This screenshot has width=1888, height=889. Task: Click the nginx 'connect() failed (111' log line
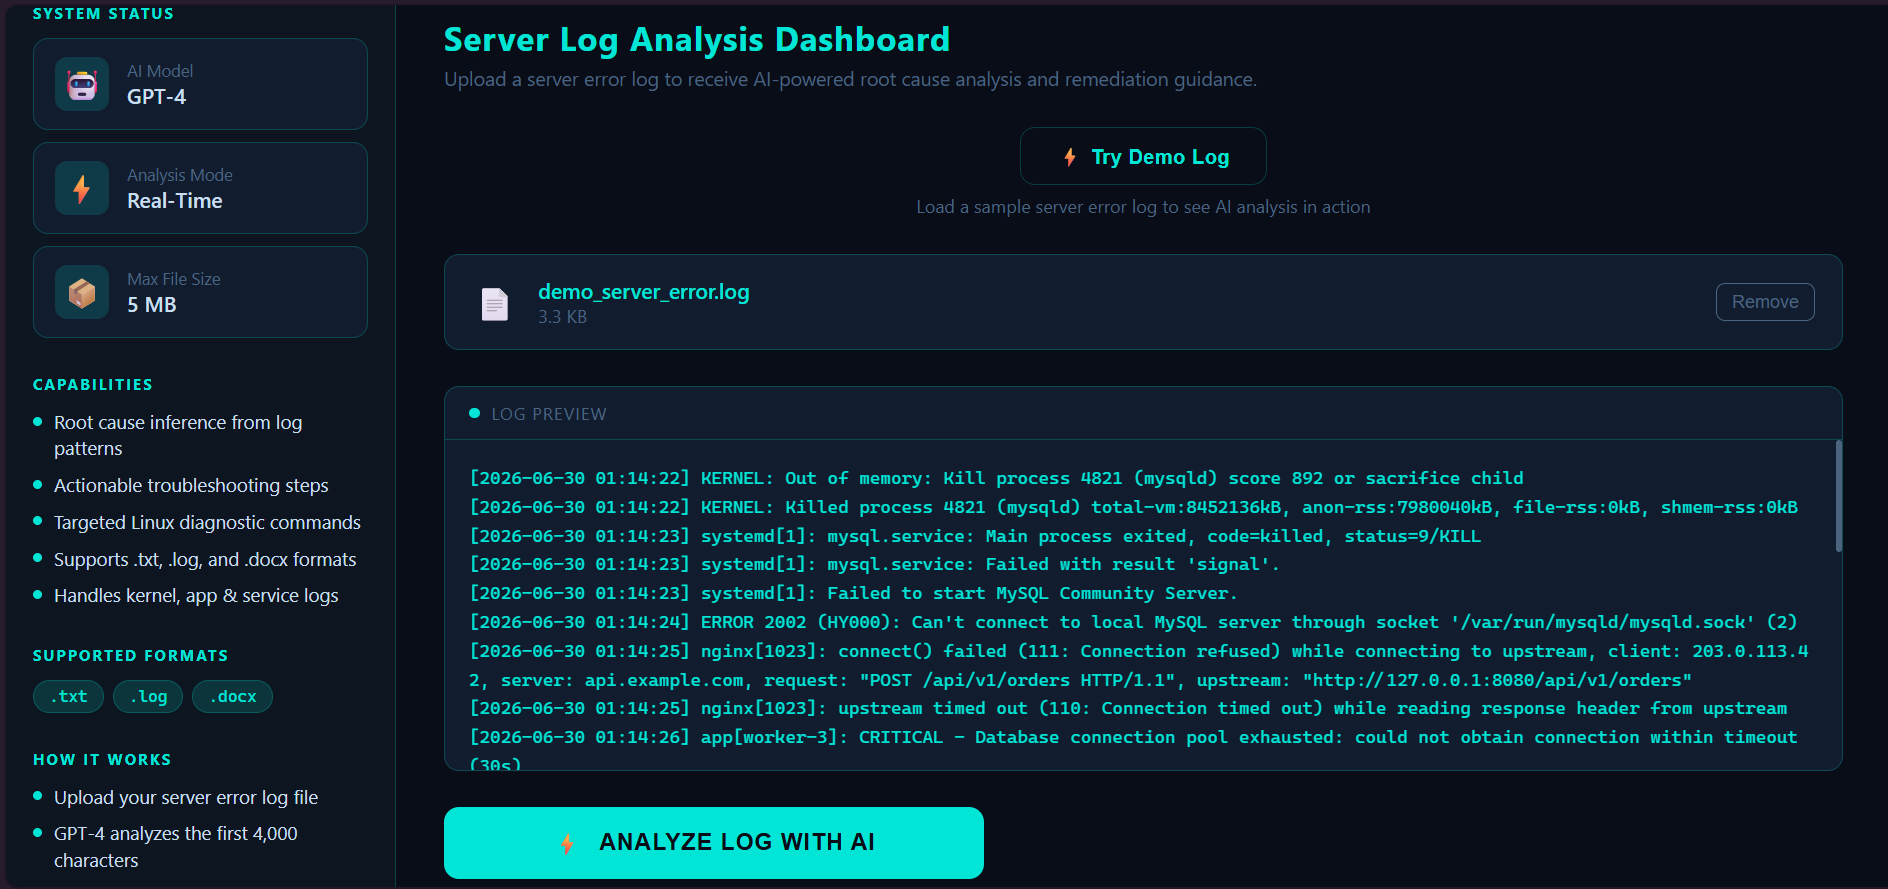tap(1139, 666)
